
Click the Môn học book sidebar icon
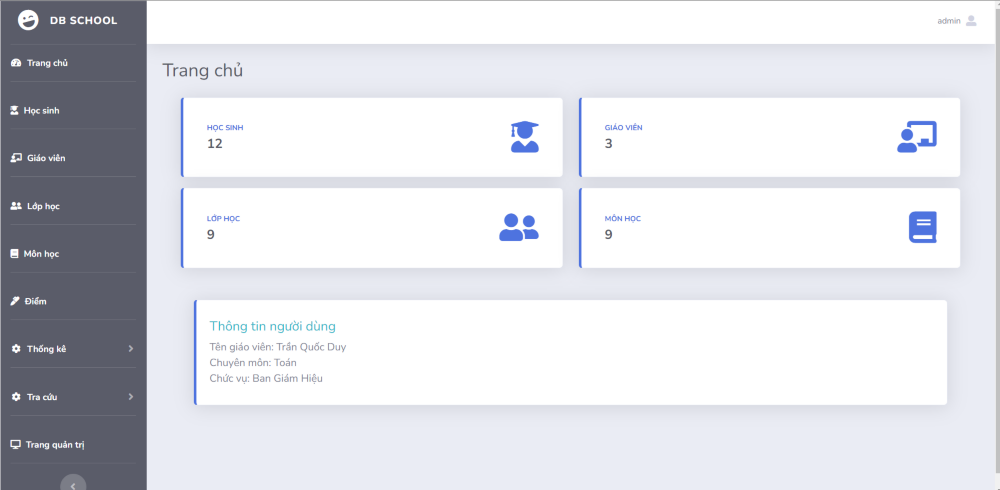click(x=15, y=253)
